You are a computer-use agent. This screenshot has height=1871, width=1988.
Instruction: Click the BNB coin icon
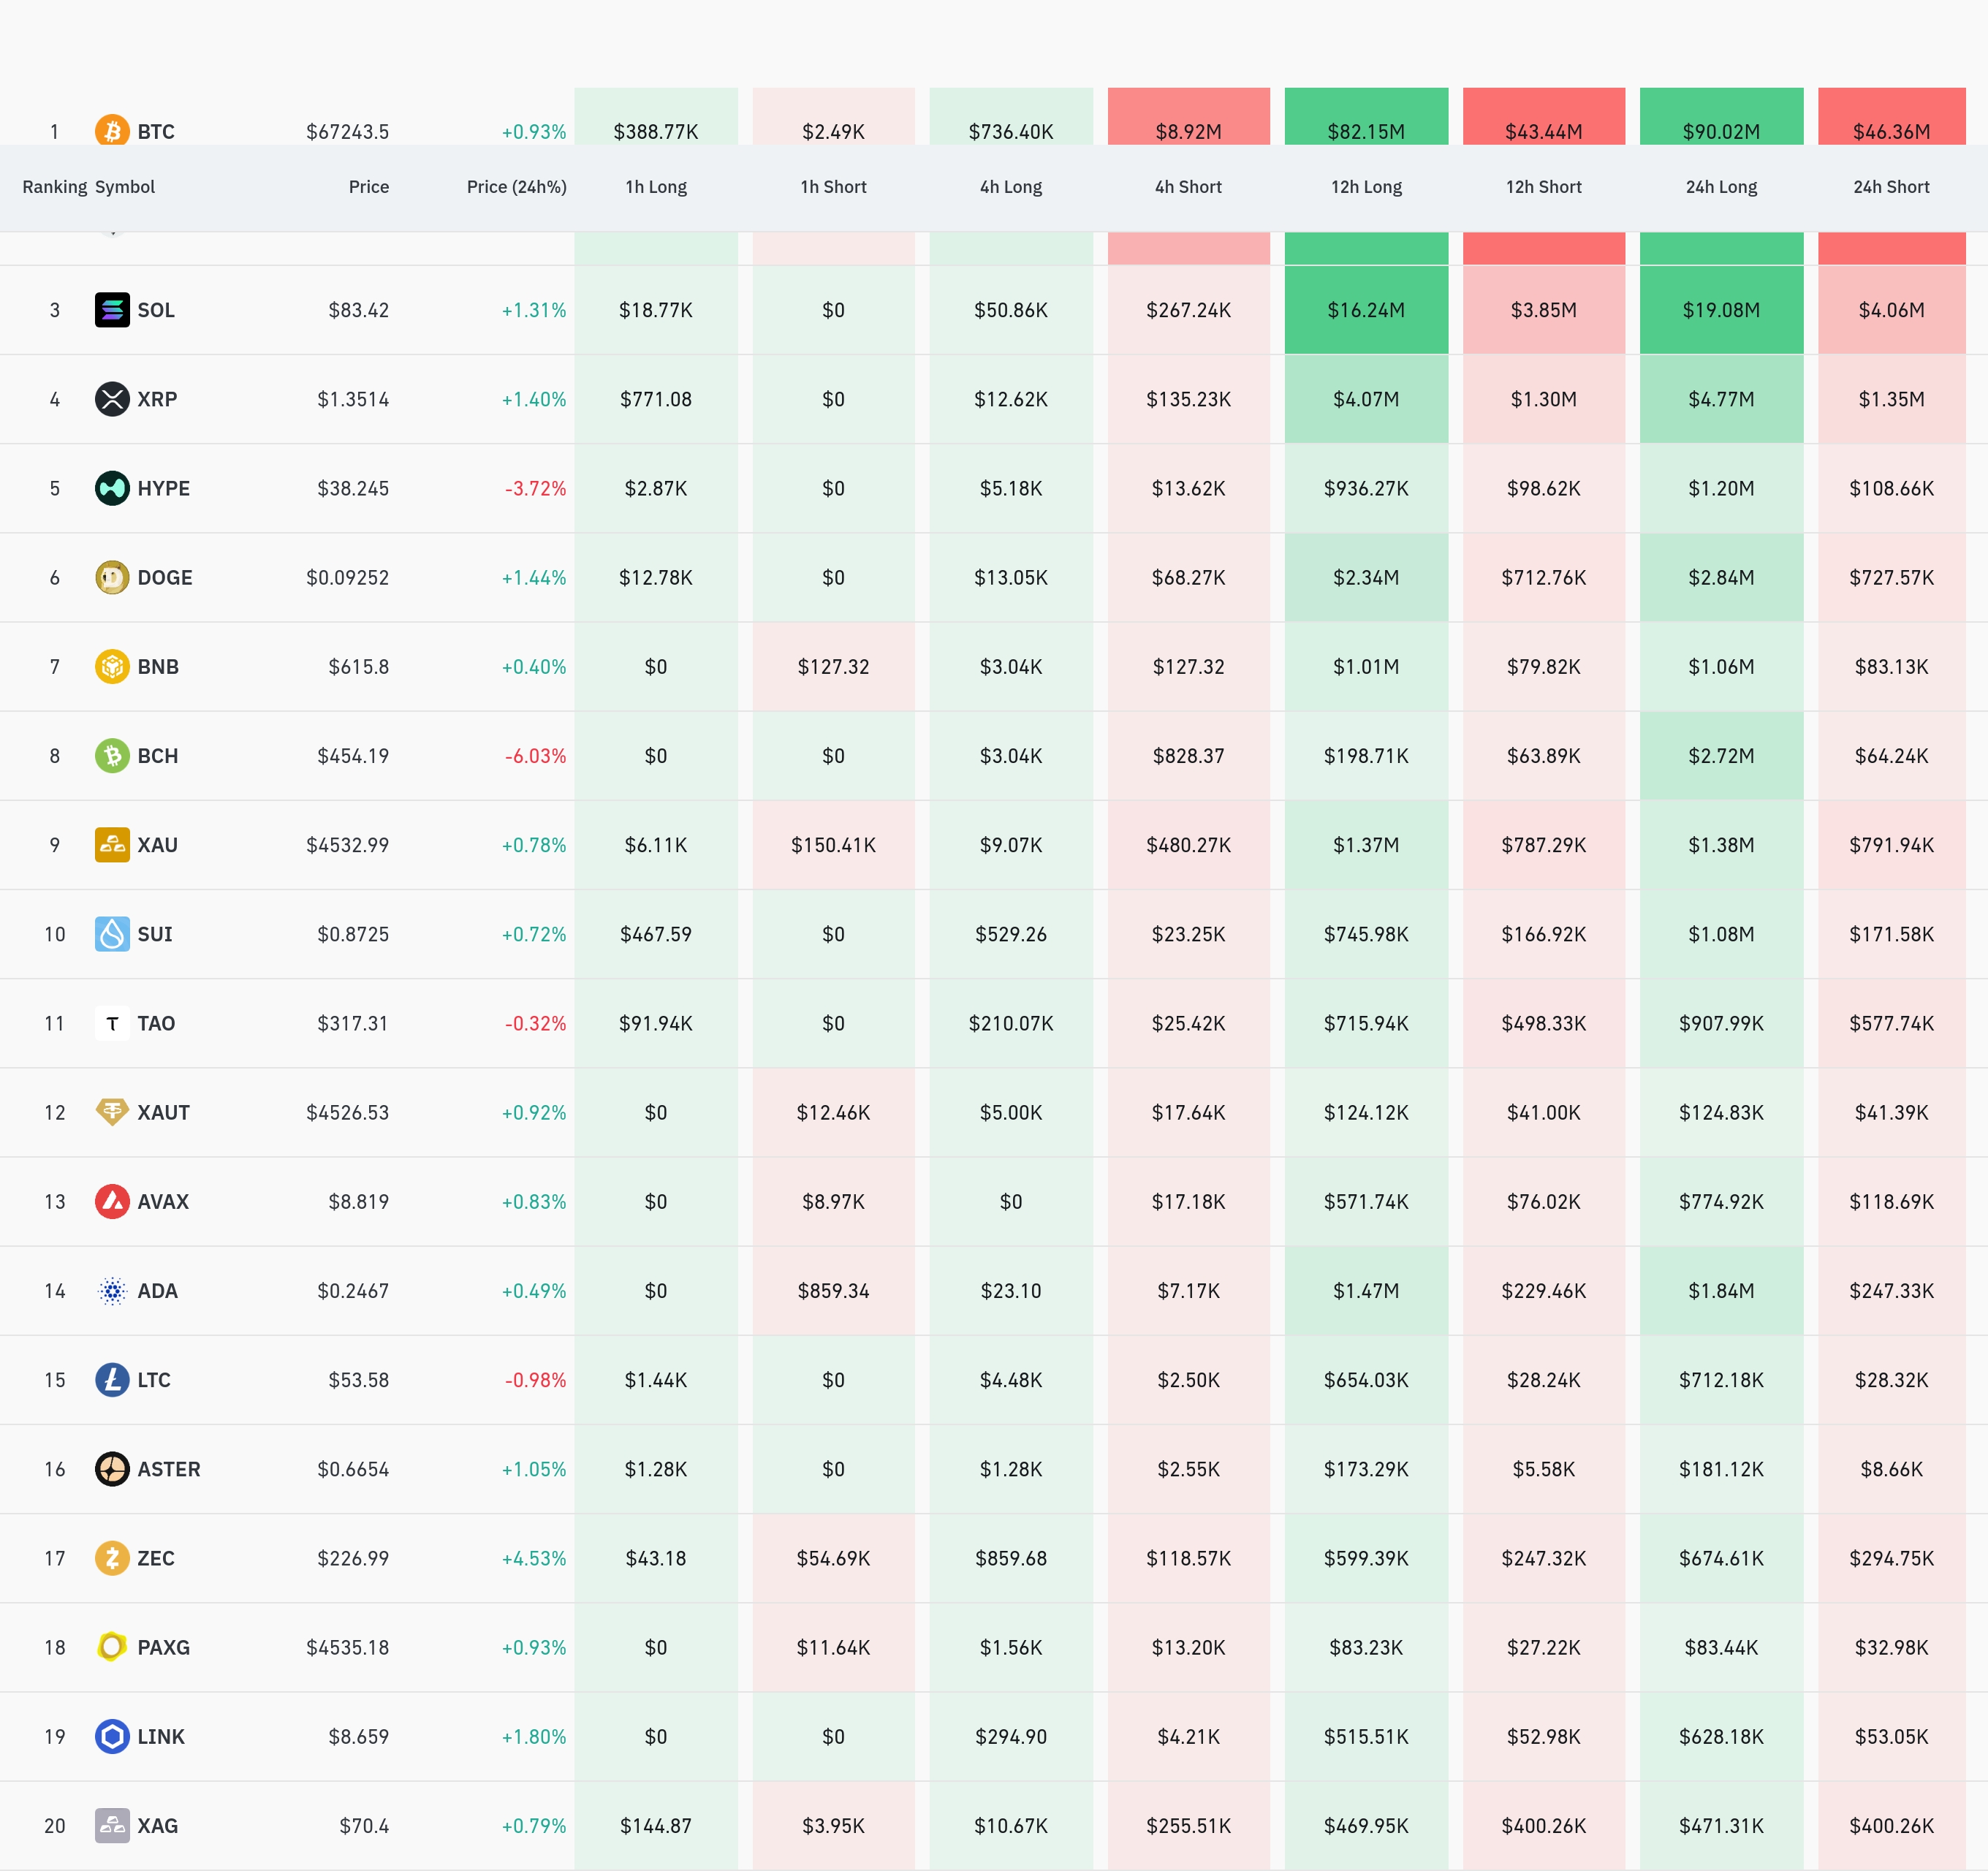[112, 666]
